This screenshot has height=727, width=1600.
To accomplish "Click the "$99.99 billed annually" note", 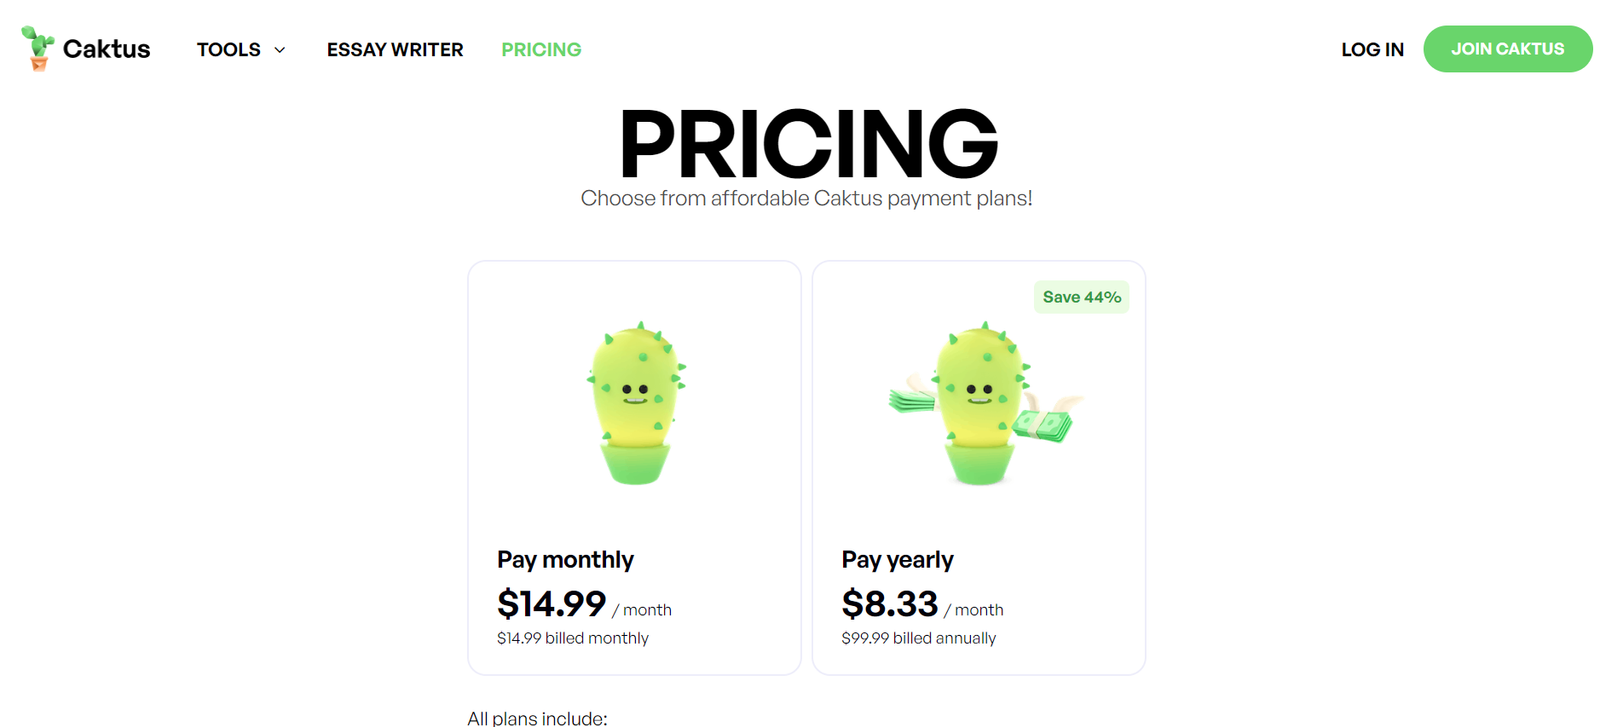I will click(x=918, y=638).
